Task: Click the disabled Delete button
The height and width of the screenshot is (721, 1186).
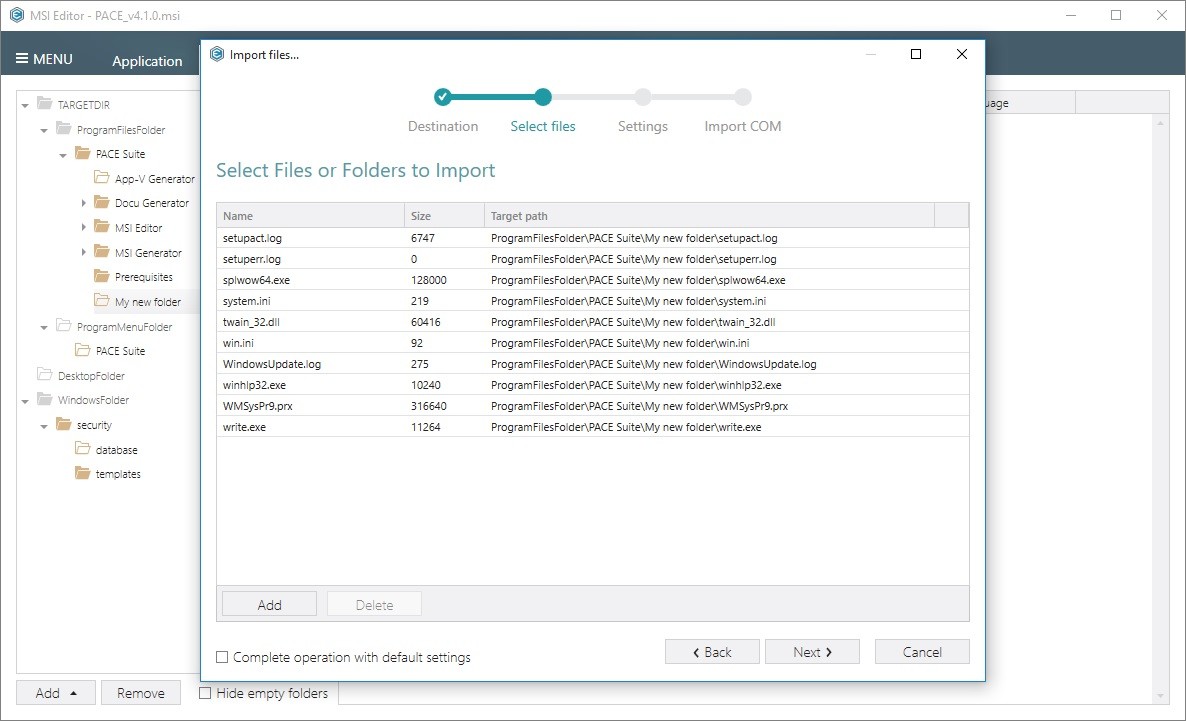Action: 374,604
